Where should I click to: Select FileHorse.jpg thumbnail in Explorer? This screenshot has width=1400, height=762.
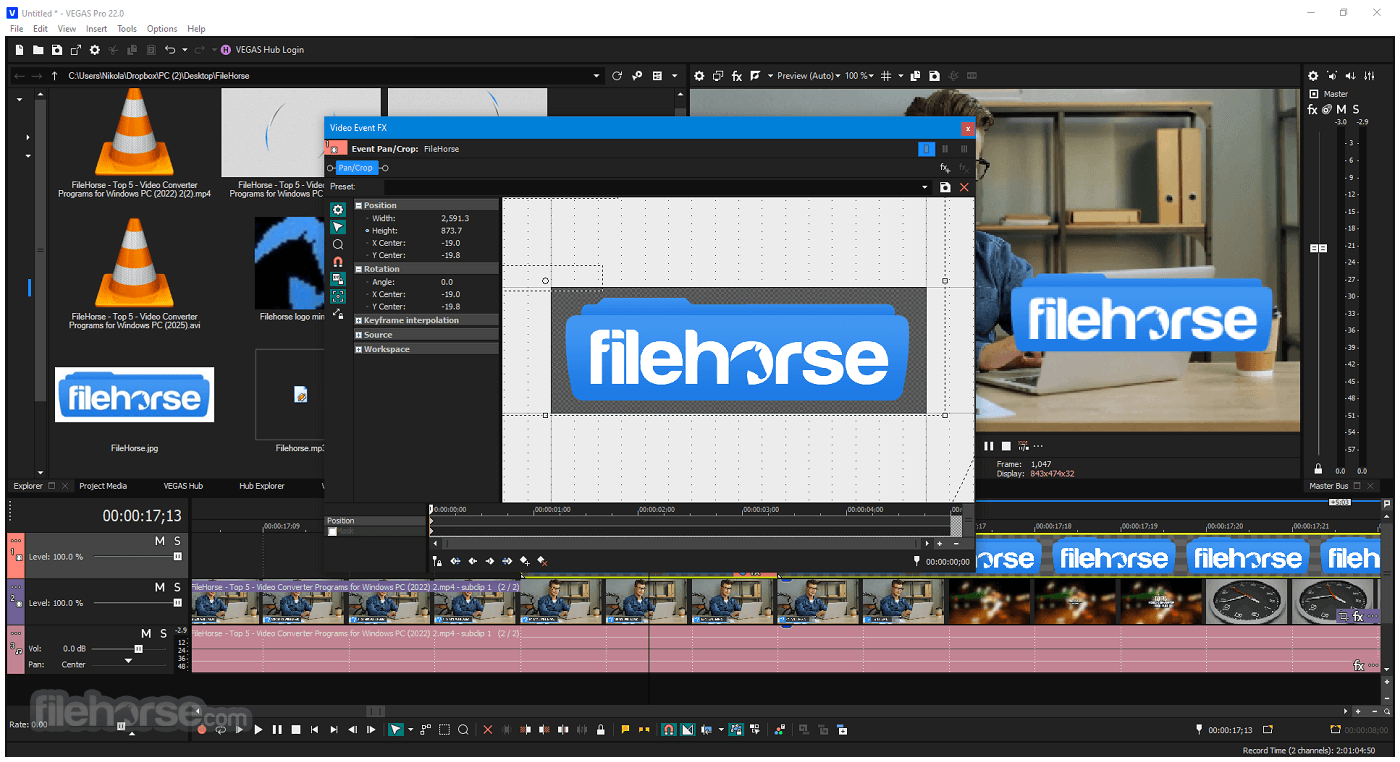134,395
